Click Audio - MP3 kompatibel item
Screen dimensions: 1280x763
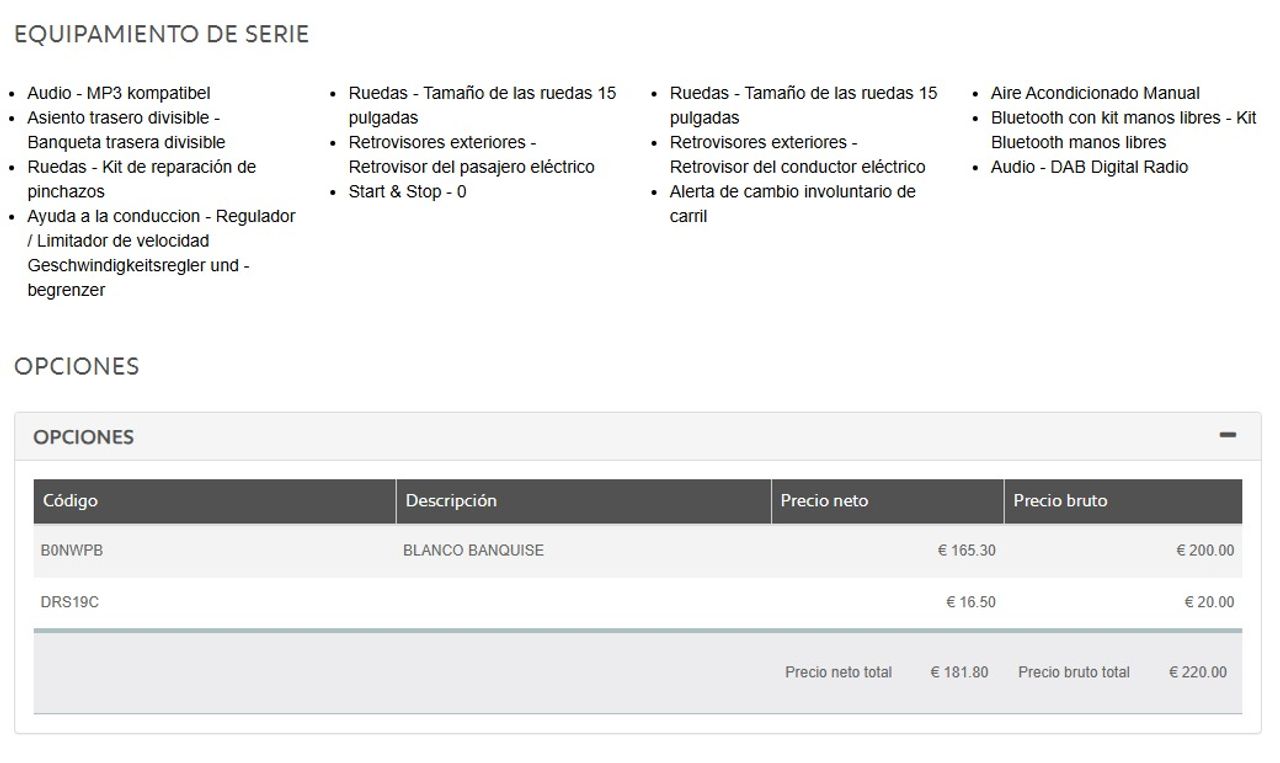pos(119,93)
